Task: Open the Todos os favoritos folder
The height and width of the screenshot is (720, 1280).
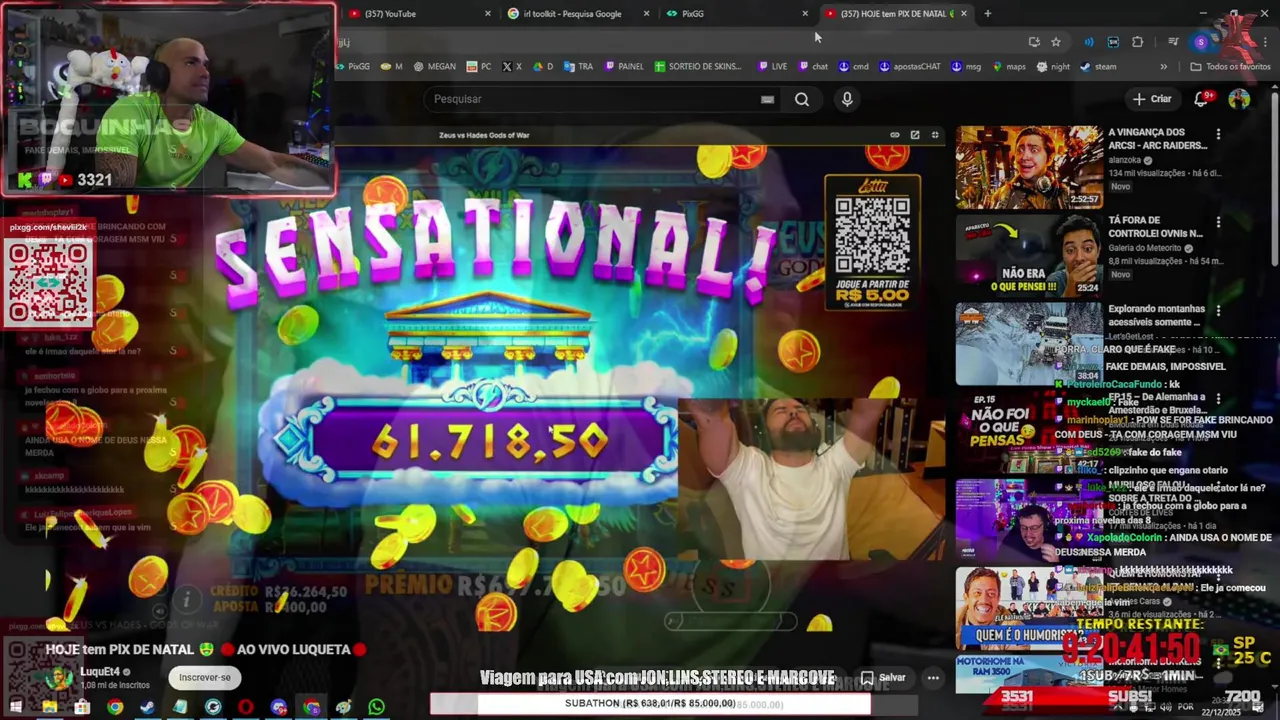Action: pos(1230,67)
